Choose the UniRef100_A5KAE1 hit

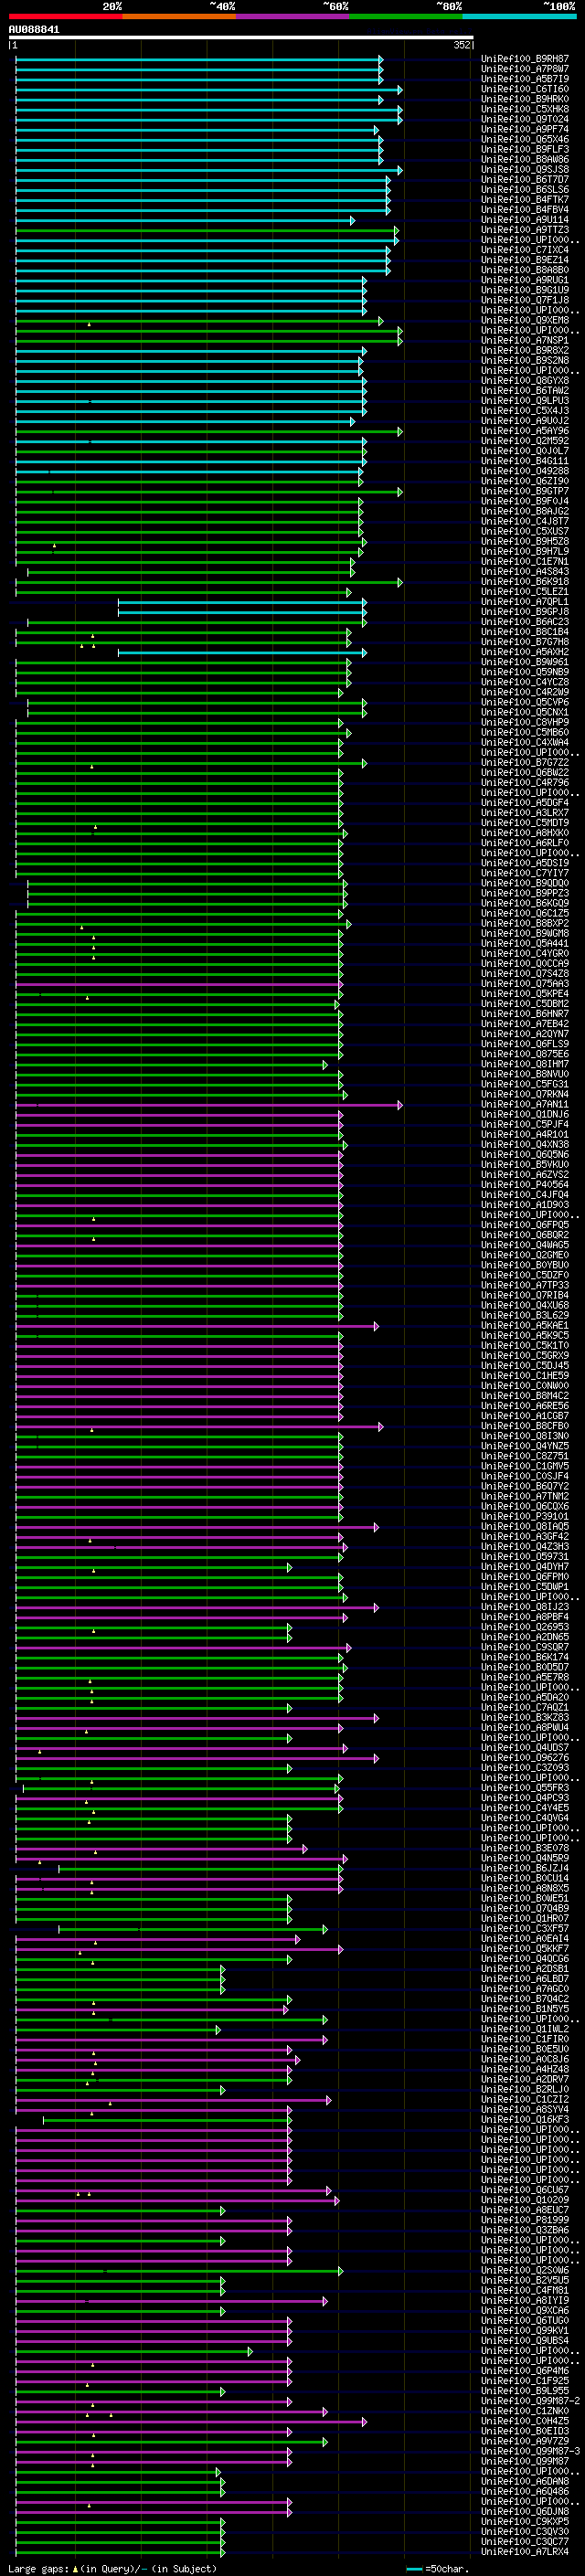tap(525, 1326)
